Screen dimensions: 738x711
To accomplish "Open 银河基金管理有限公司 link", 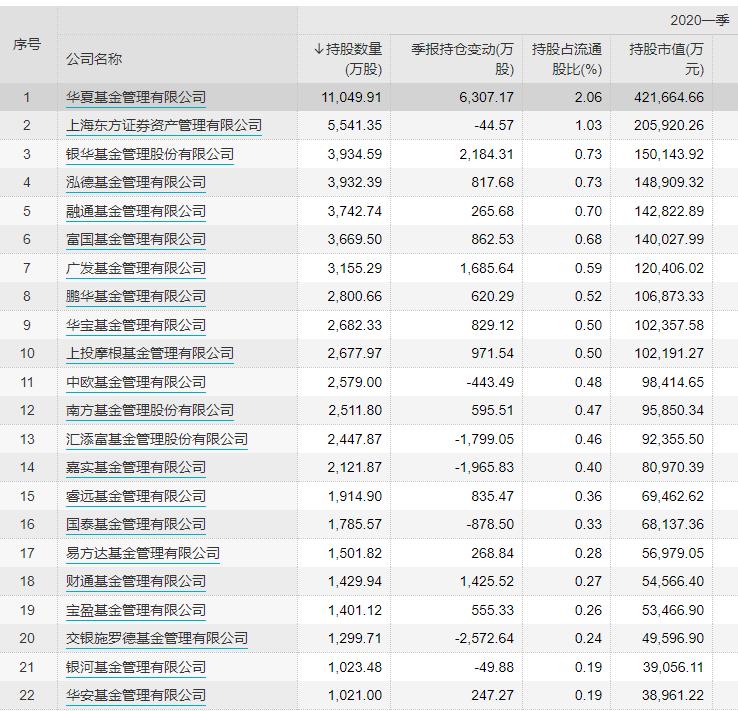I will click(136, 666).
